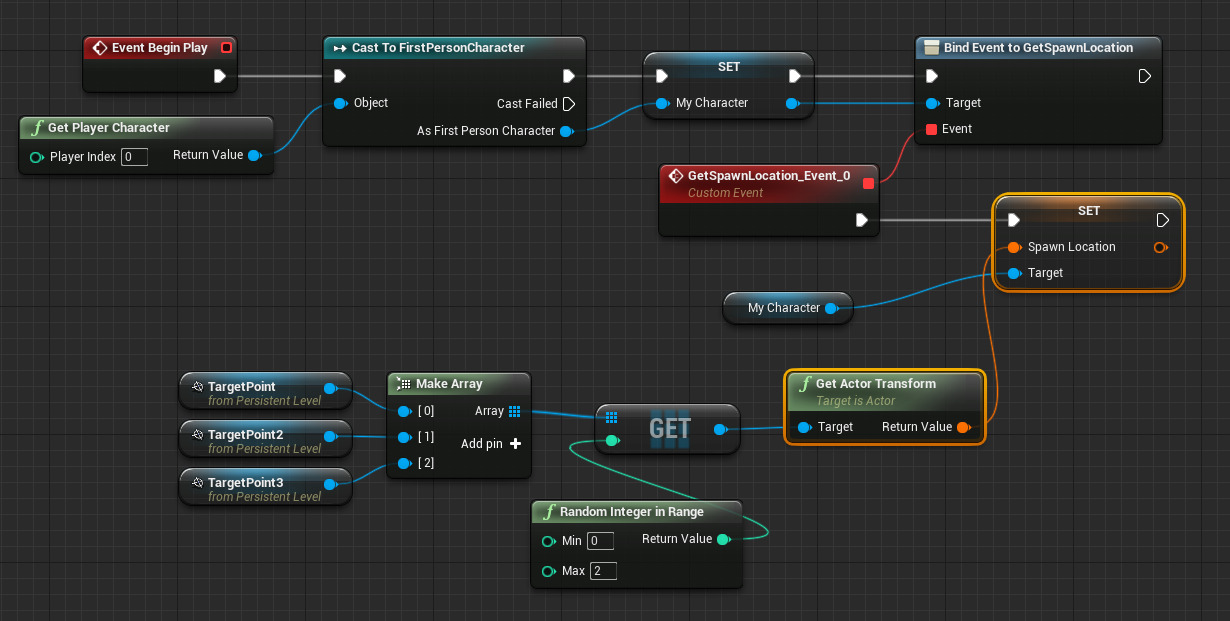Click the Cast Failed execution pin
The image size is (1230, 621).
570,103
